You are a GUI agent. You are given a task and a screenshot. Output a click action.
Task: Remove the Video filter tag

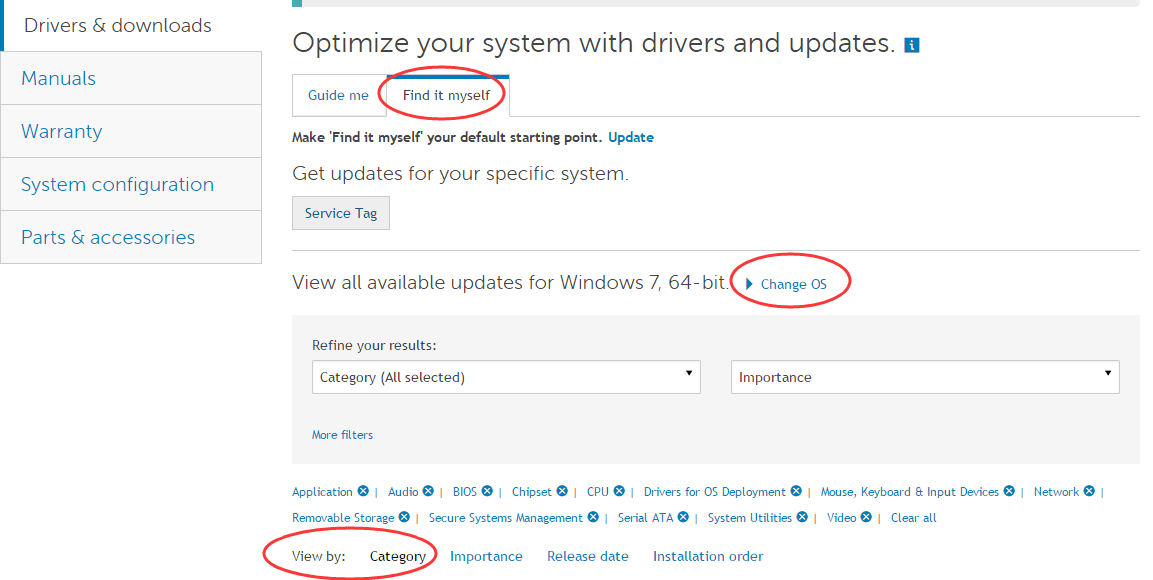[x=866, y=517]
